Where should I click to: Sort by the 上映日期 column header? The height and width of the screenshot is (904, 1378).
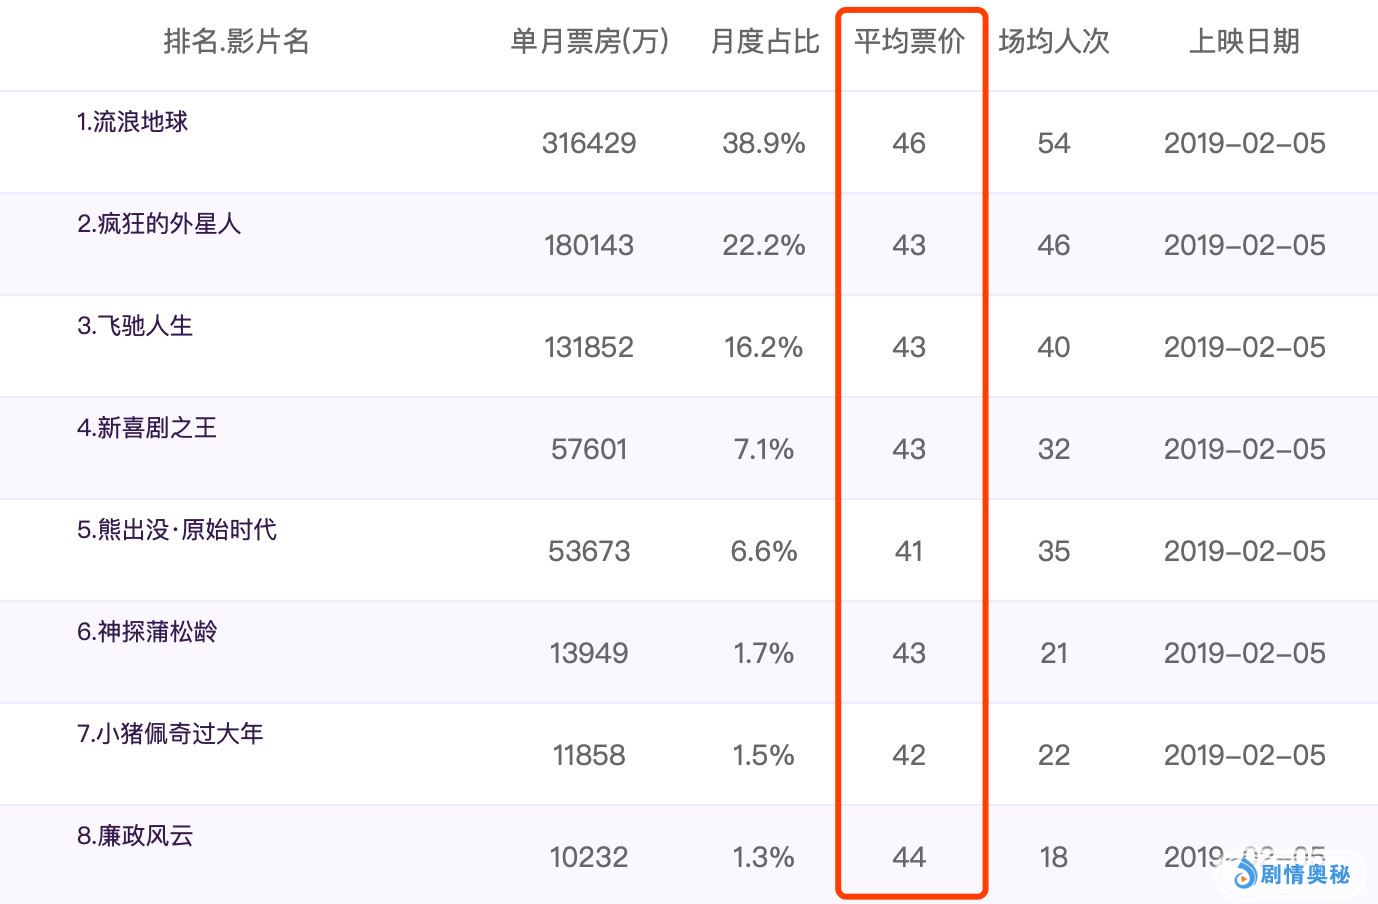pyautogui.click(x=1244, y=42)
